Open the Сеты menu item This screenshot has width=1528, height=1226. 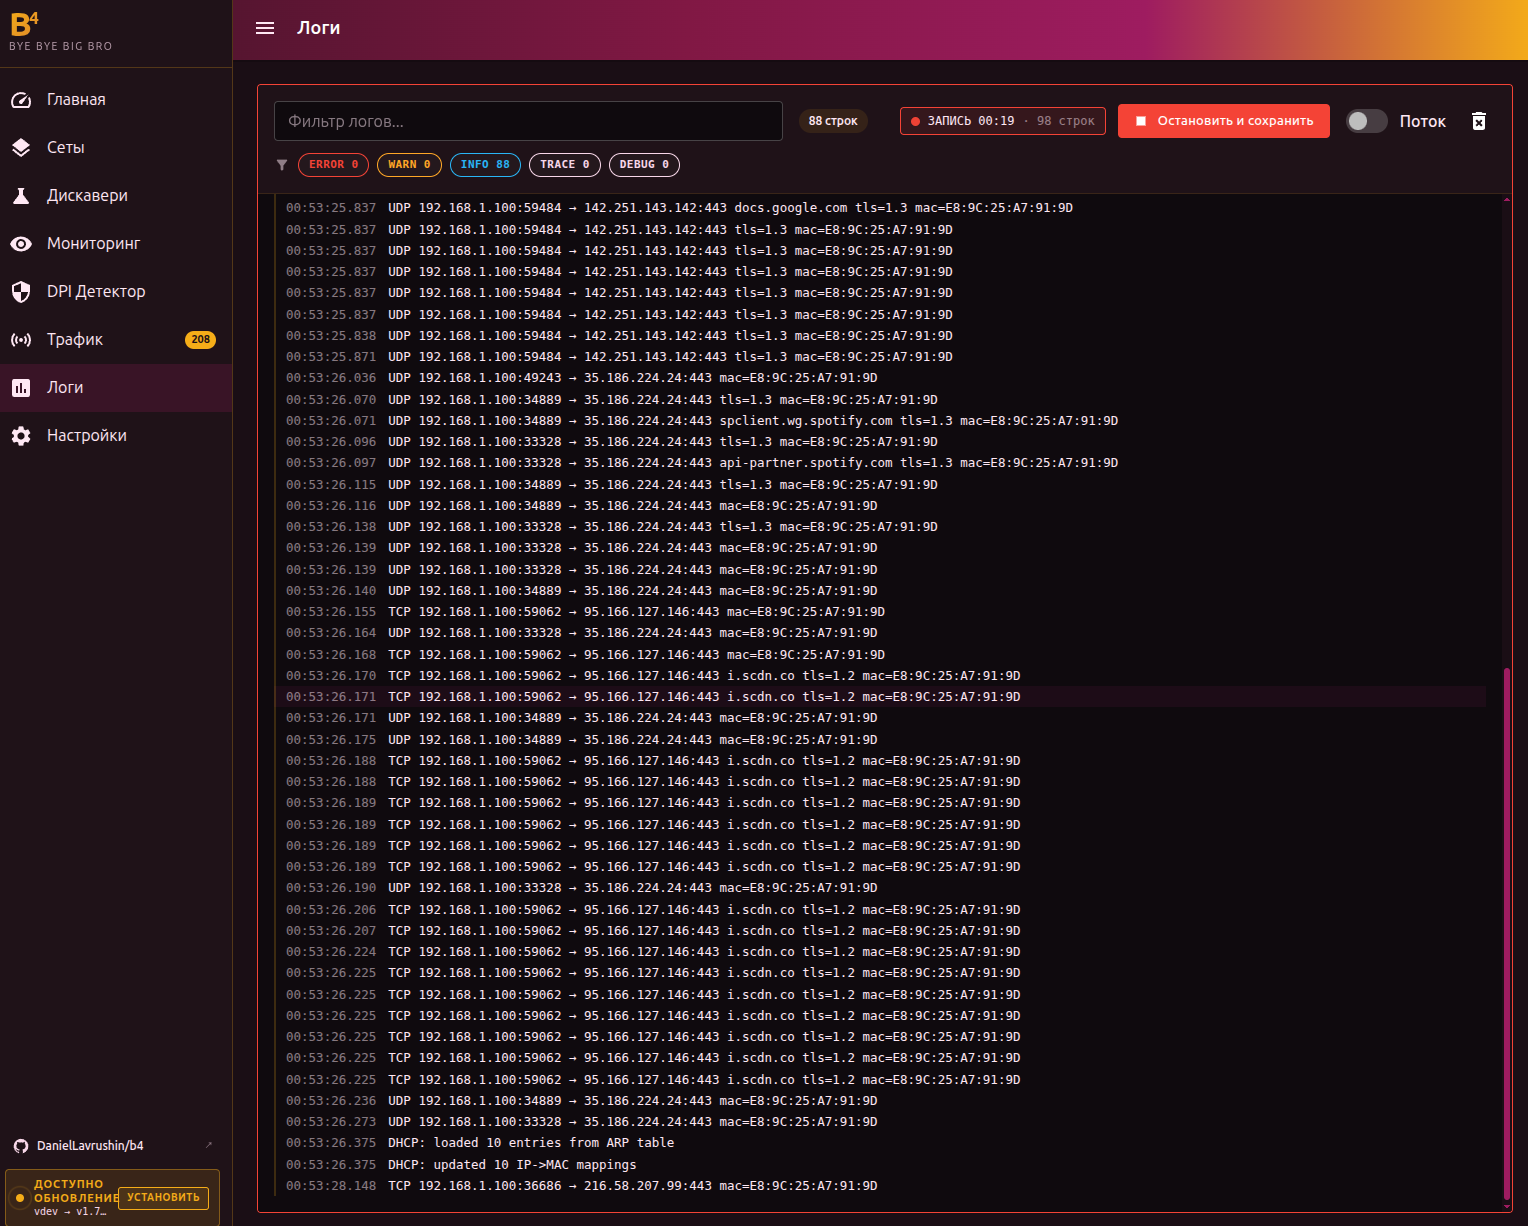(x=116, y=148)
